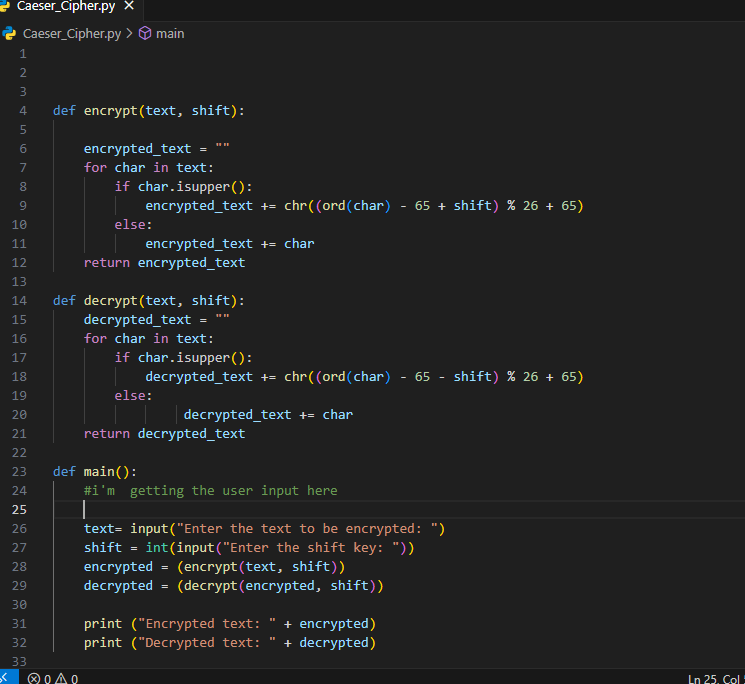Image resolution: width=745 pixels, height=684 pixels.
Task: Click the 'Enter the shift key' line
Action: [x=249, y=548]
